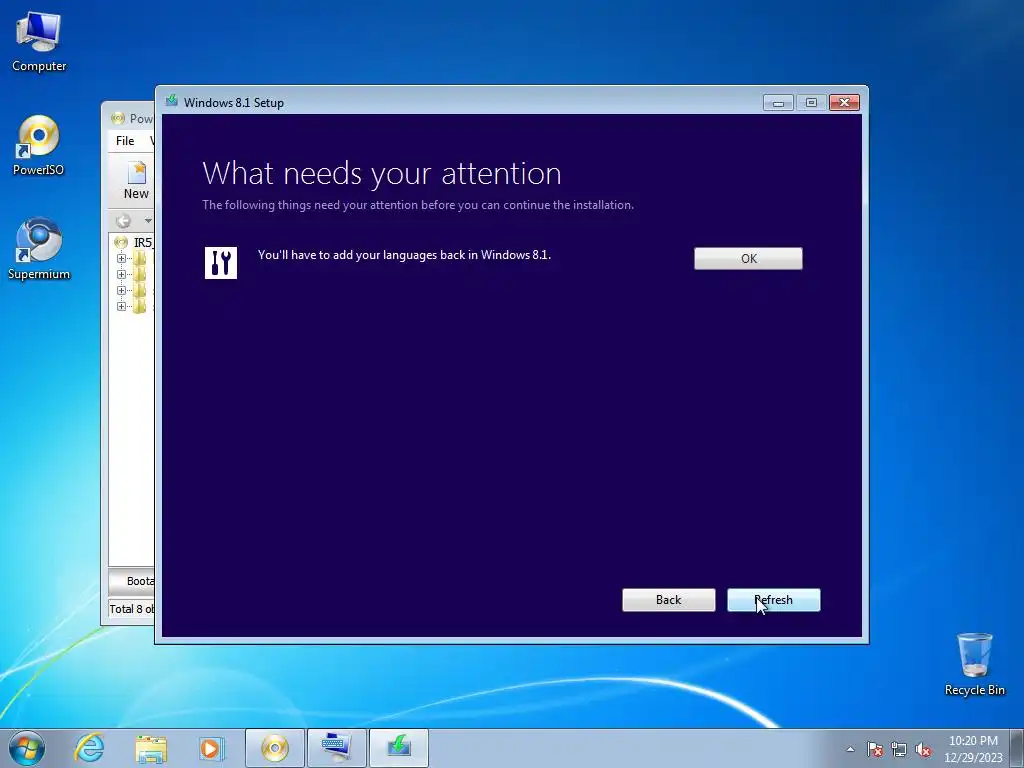The width and height of the screenshot is (1024, 768).
Task: Minimize the Windows 8.1 Setup window
Action: click(778, 103)
